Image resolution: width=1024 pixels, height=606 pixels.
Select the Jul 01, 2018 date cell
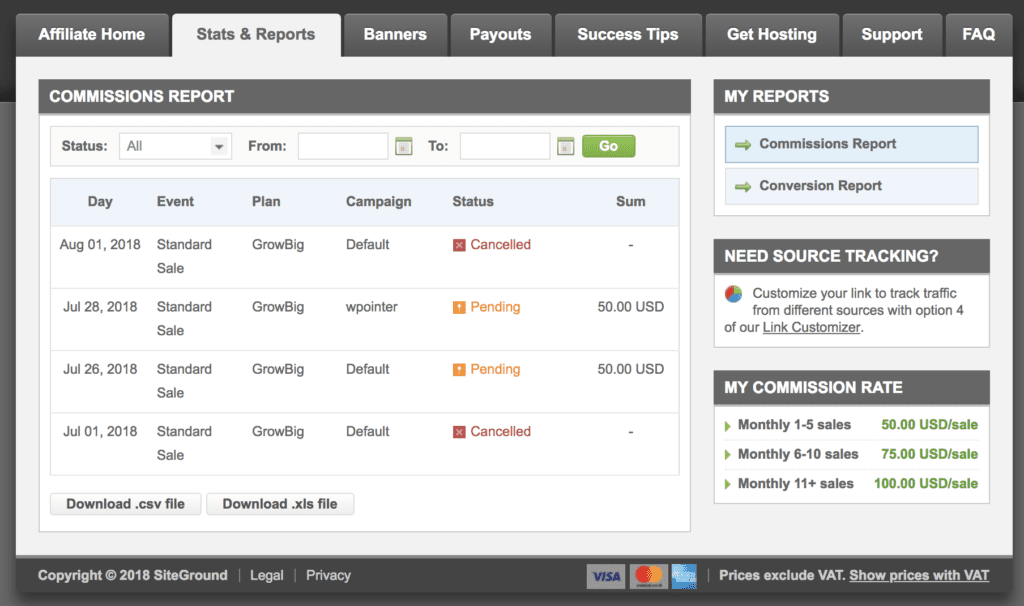[100, 432]
